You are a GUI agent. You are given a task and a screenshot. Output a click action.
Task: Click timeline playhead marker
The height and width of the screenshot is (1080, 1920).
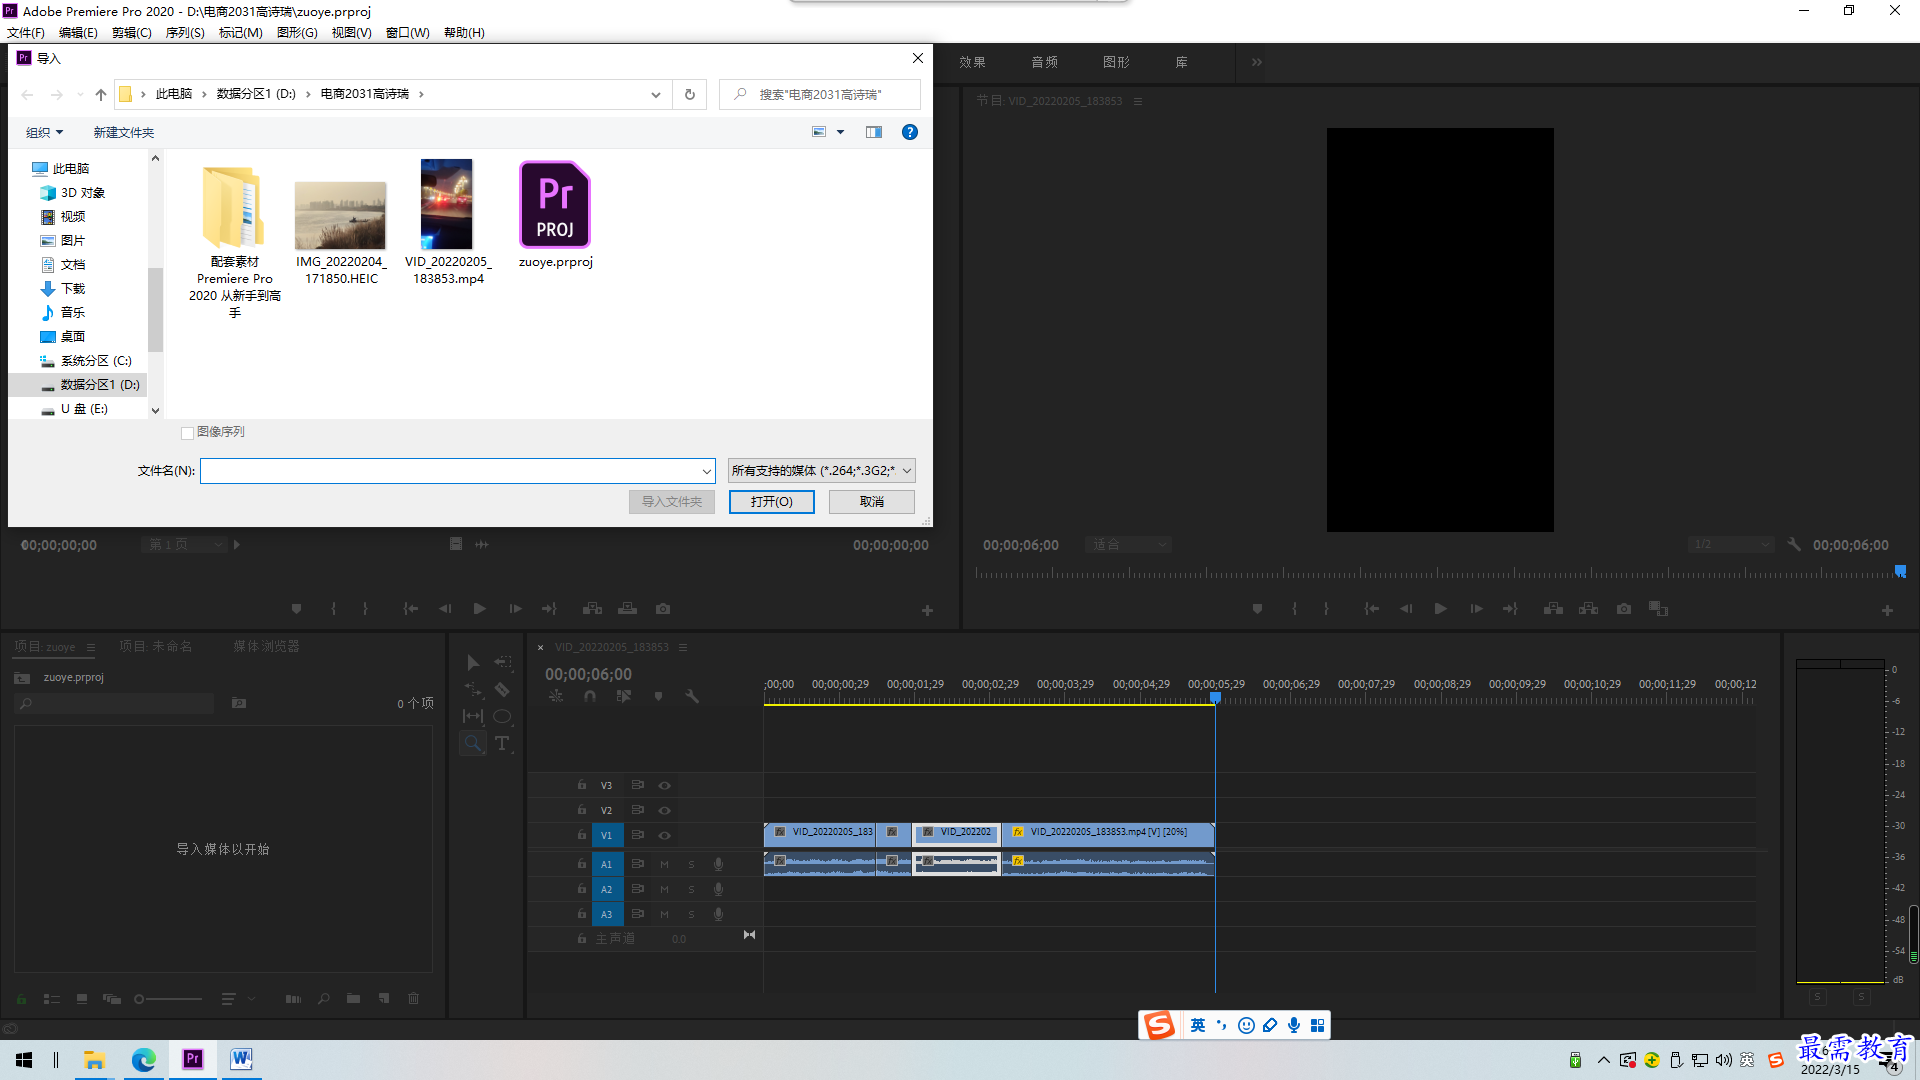point(1215,697)
